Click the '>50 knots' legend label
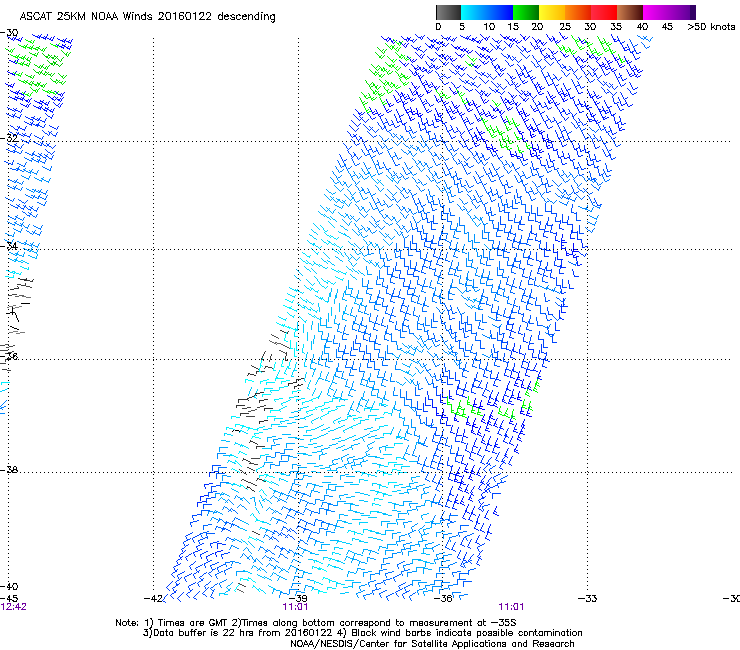Image resolution: width=740 pixels, height=650 pixels. pos(711,27)
